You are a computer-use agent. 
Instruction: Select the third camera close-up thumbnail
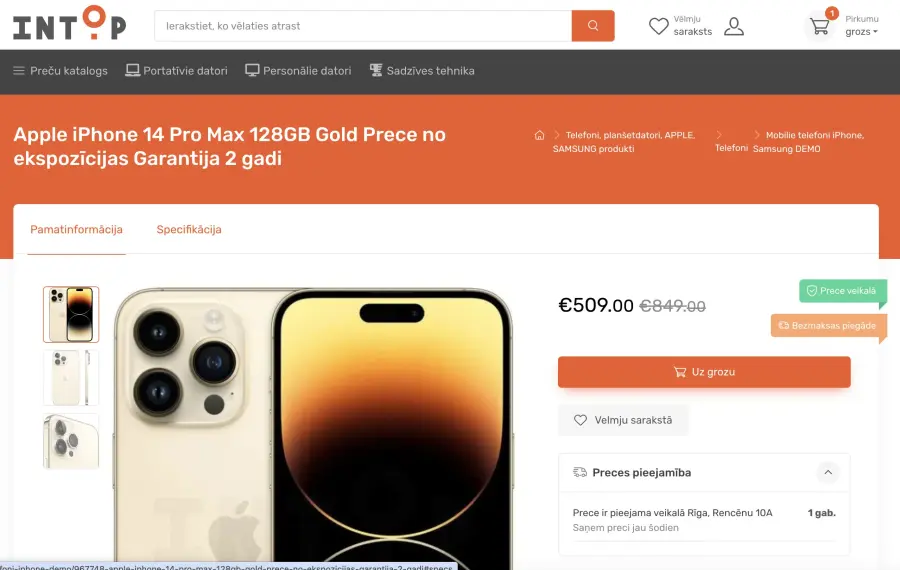click(71, 441)
